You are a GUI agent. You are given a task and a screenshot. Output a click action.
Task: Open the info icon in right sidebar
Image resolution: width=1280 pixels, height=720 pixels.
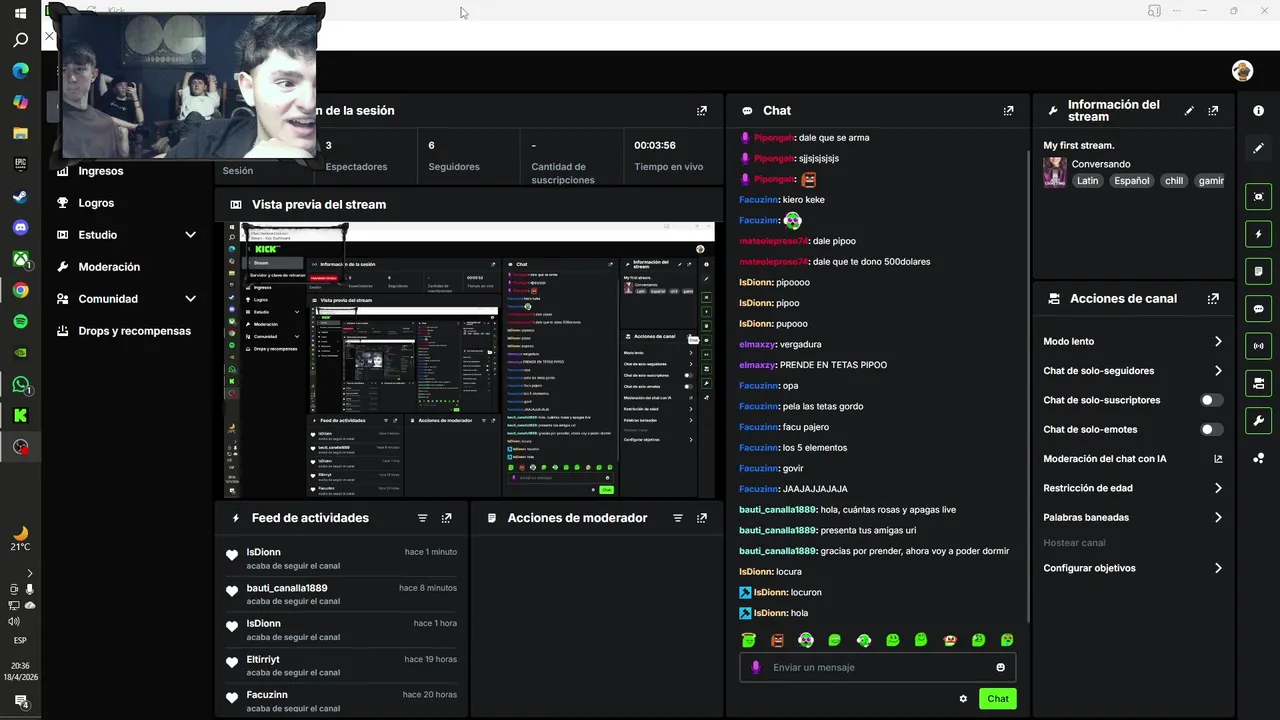pyautogui.click(x=1258, y=111)
